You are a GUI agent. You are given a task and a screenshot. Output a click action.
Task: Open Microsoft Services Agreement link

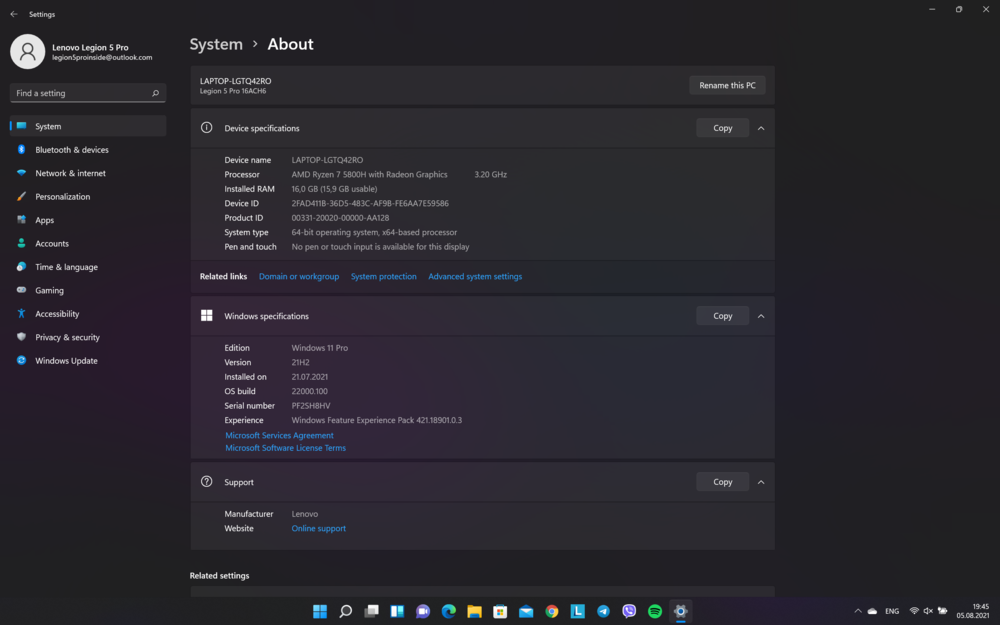click(279, 436)
